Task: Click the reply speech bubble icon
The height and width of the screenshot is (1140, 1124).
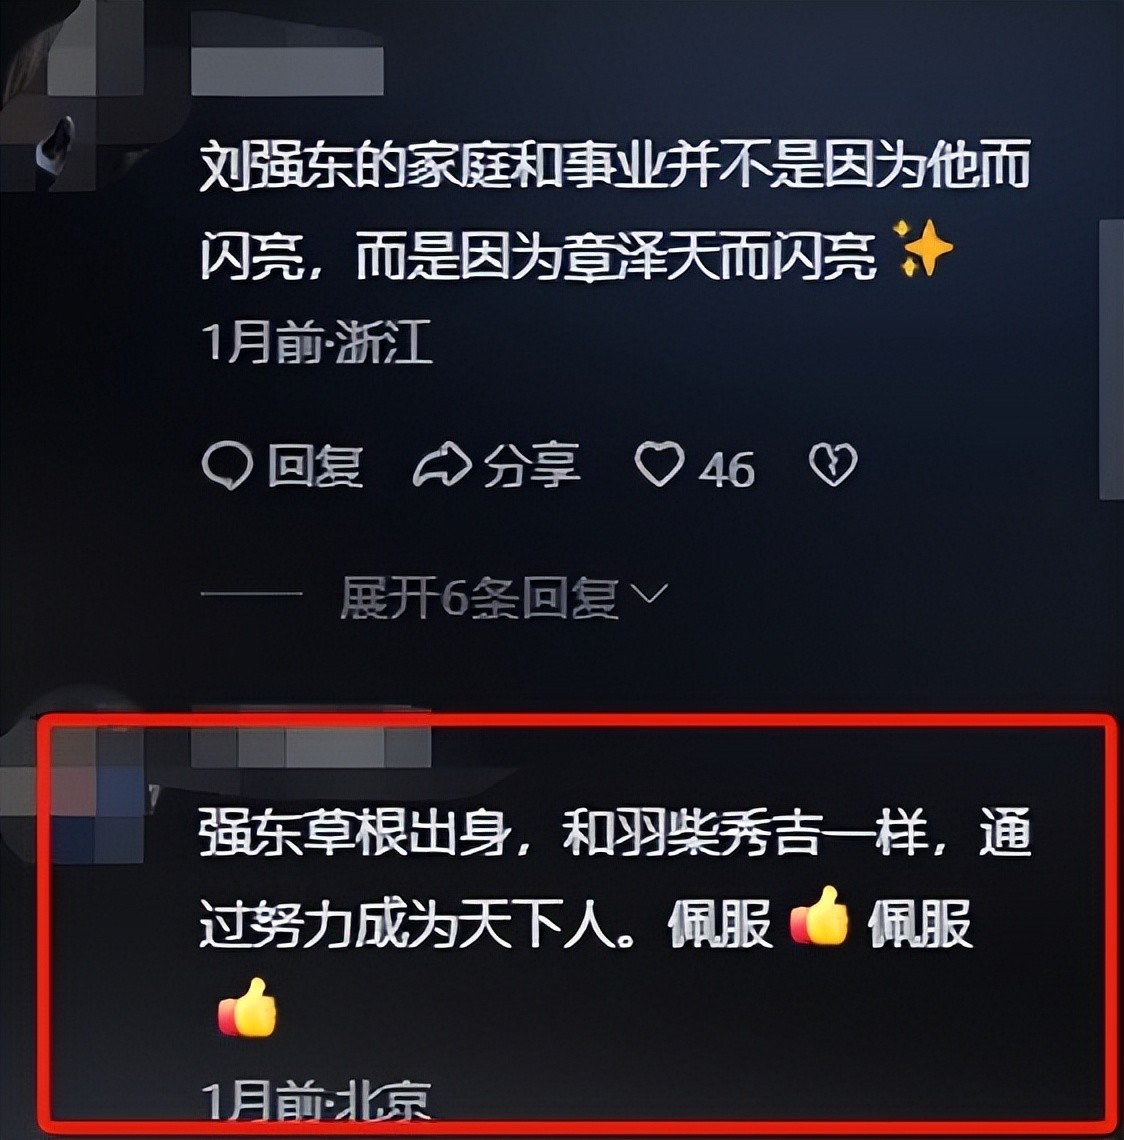Action: click(226, 466)
